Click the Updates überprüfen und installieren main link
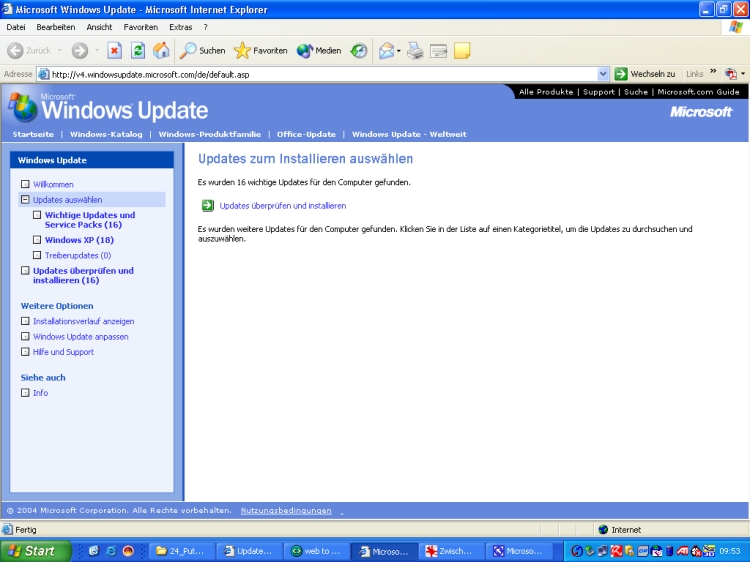Image resolution: width=750 pixels, height=562 pixels. point(283,206)
